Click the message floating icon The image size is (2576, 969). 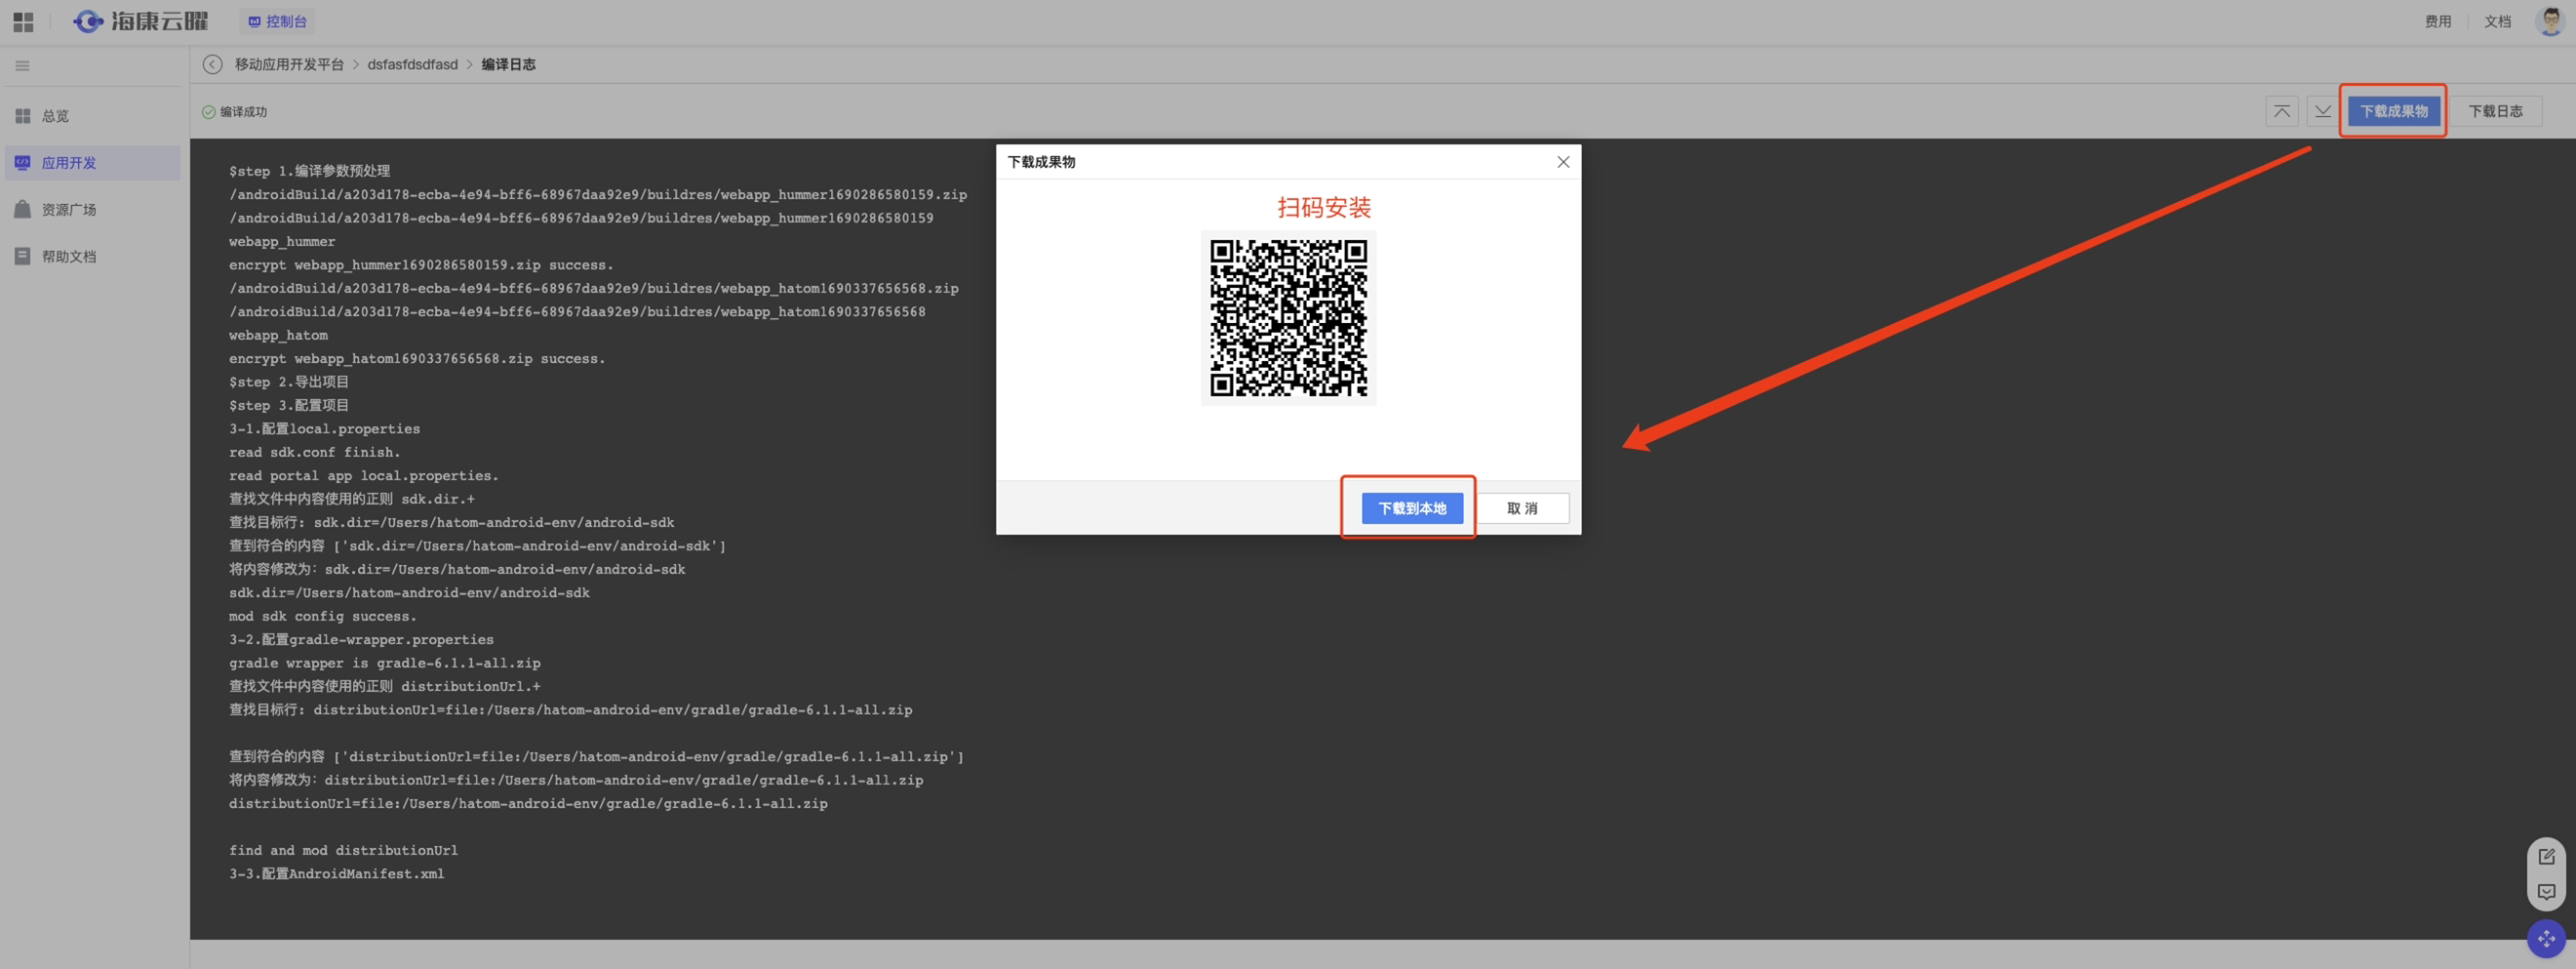pyautogui.click(x=2546, y=892)
